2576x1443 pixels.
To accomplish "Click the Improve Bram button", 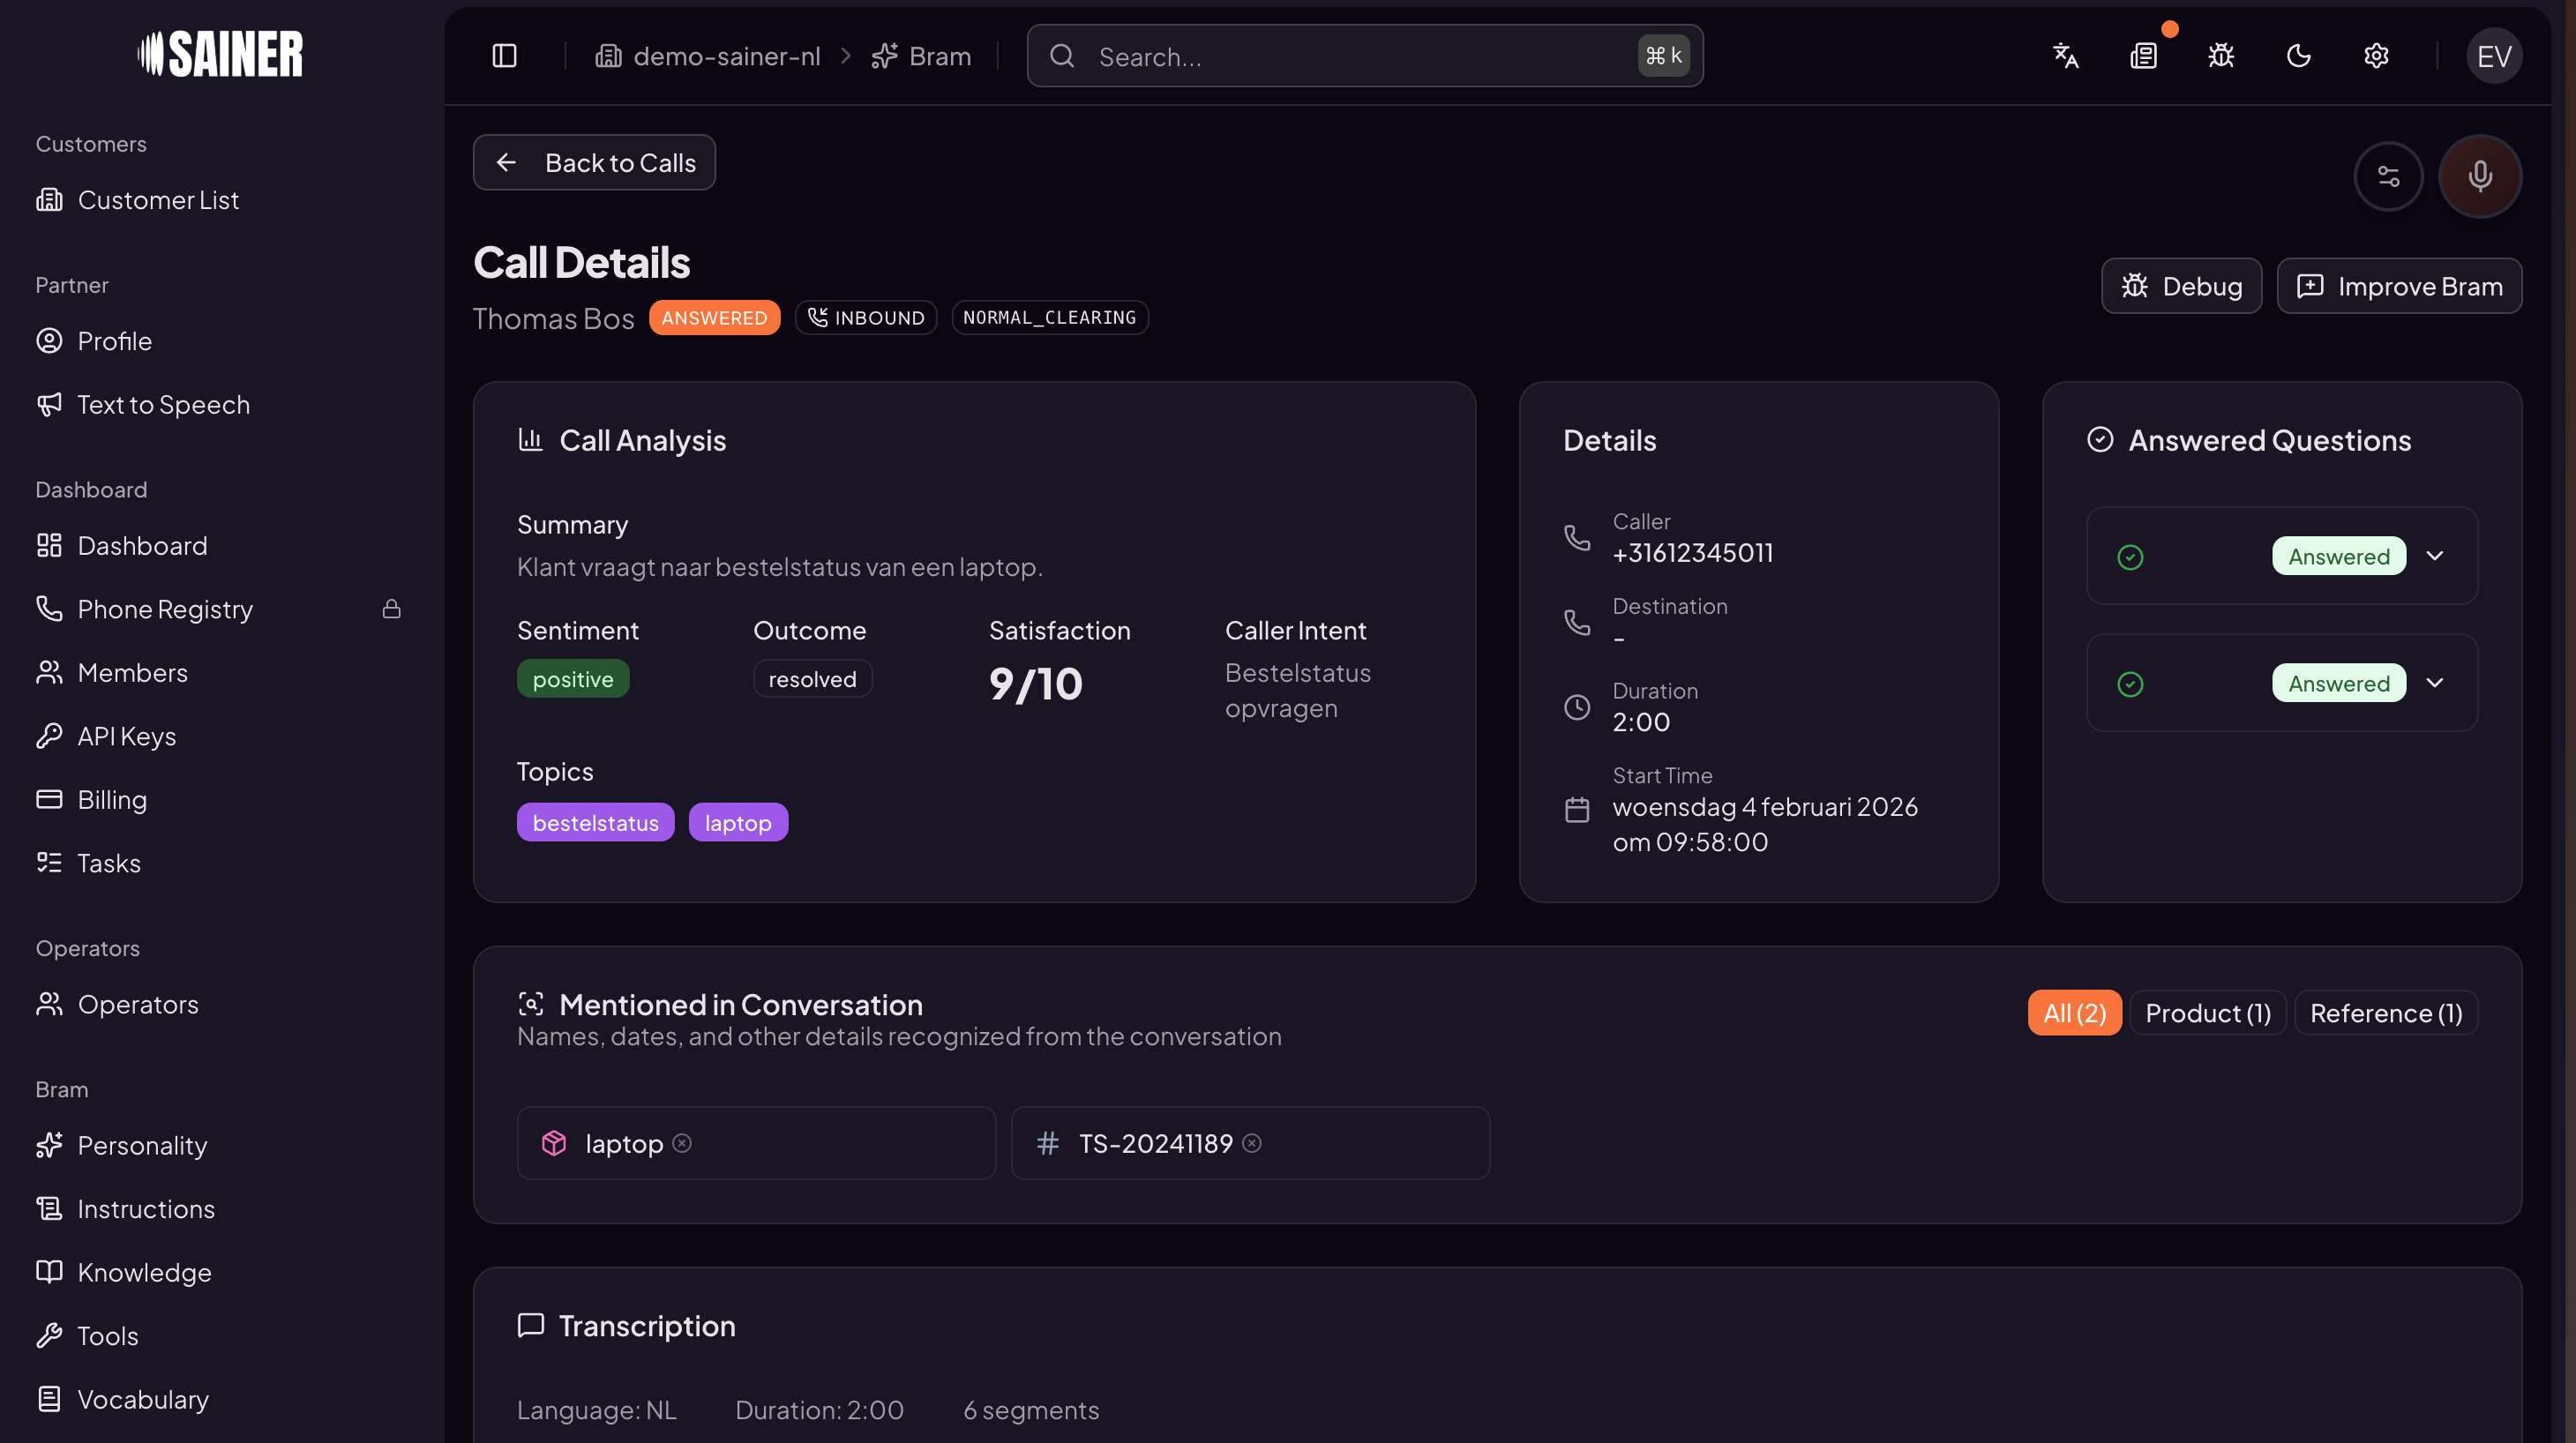I will (2398, 286).
